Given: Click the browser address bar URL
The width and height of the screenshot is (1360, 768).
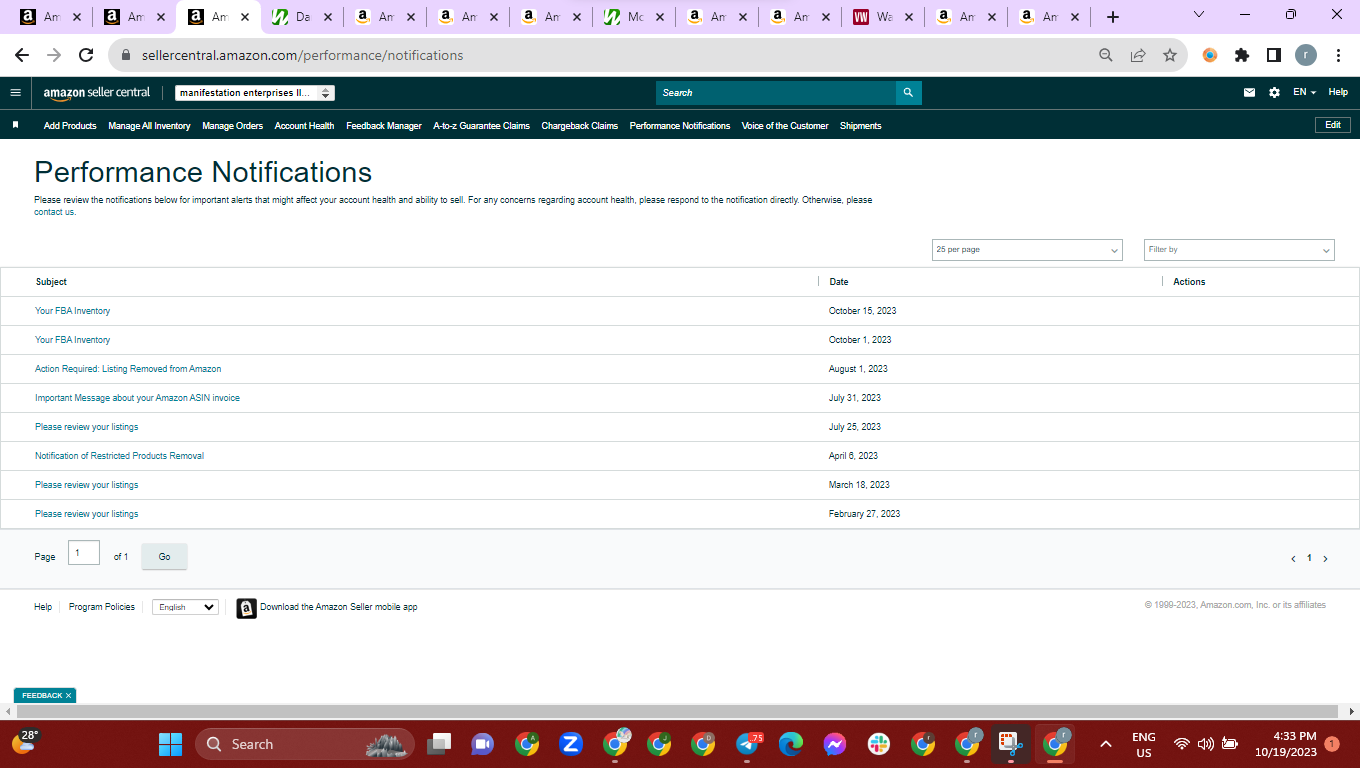Looking at the screenshot, I should tap(303, 55).
